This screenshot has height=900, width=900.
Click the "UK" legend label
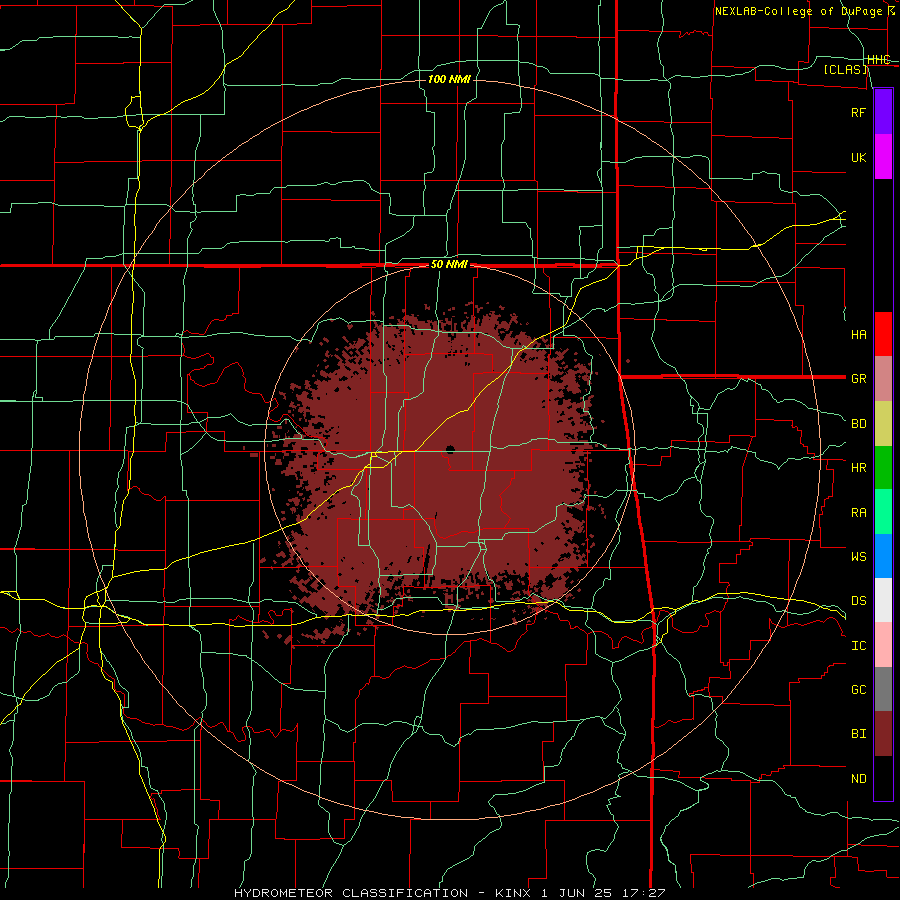[858, 158]
